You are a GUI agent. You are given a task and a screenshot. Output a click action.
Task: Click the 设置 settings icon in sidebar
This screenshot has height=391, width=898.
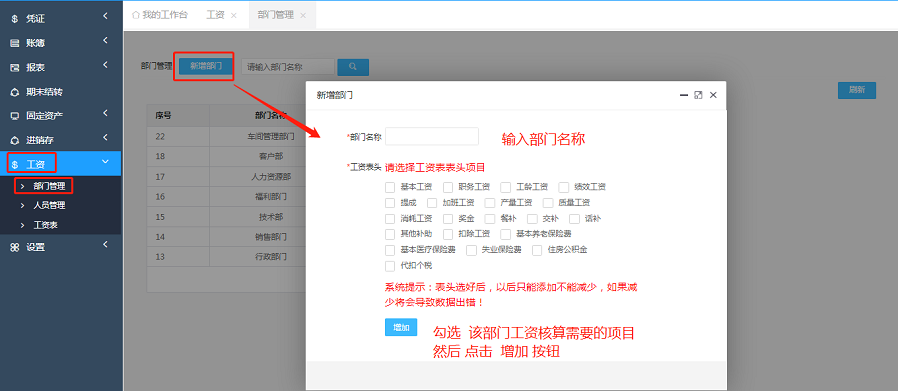click(15, 247)
